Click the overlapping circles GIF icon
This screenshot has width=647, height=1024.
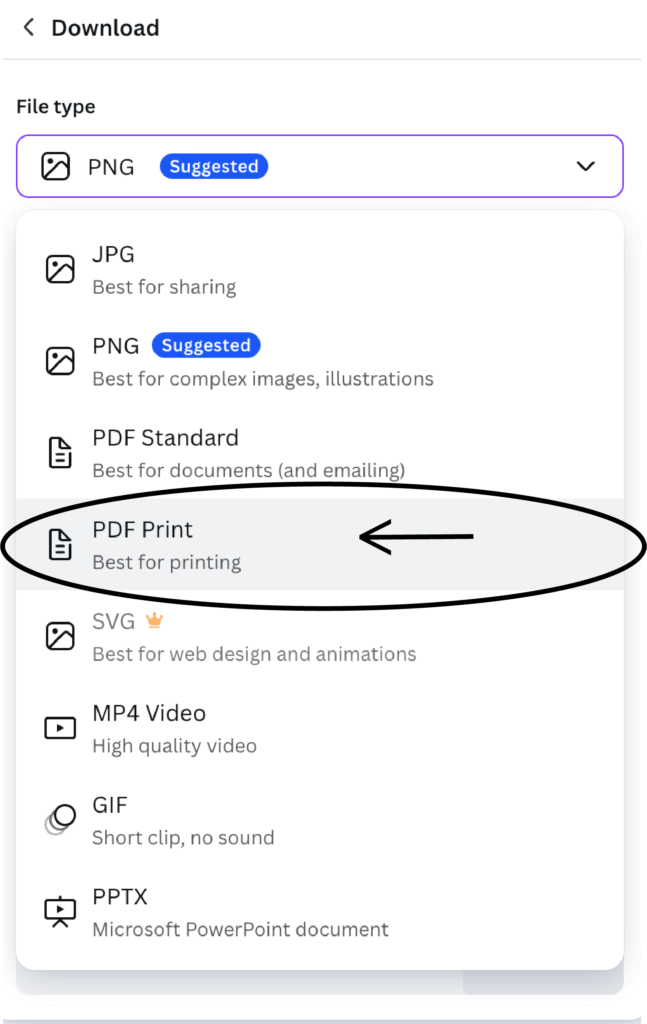tap(60, 819)
